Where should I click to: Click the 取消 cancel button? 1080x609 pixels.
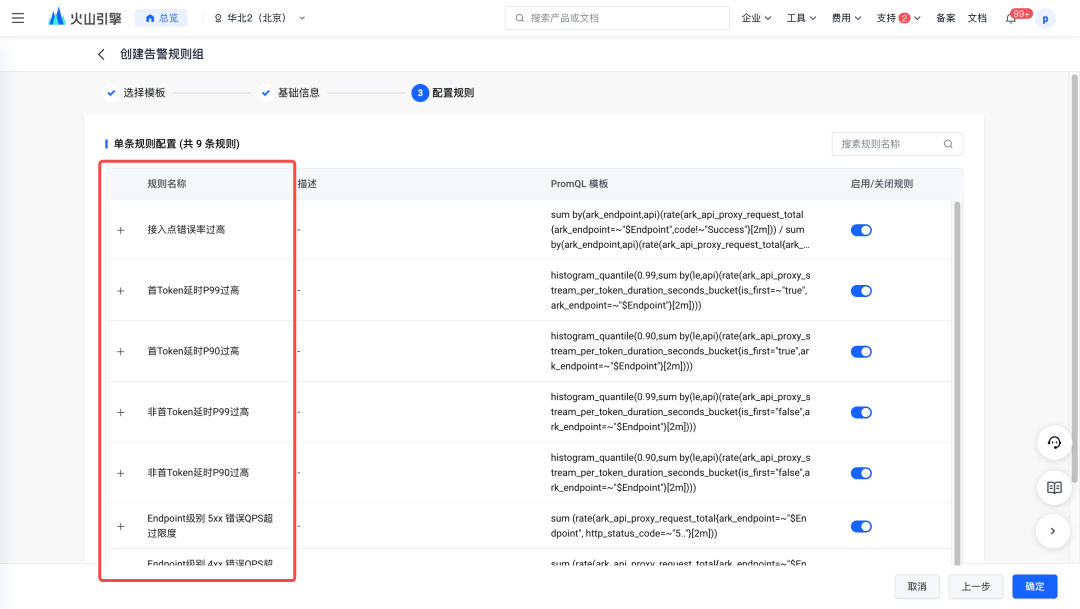[x=917, y=586]
